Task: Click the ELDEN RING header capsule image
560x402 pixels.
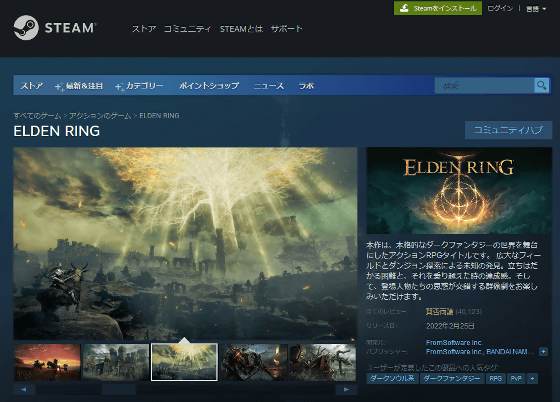Action: pyautogui.click(x=459, y=191)
